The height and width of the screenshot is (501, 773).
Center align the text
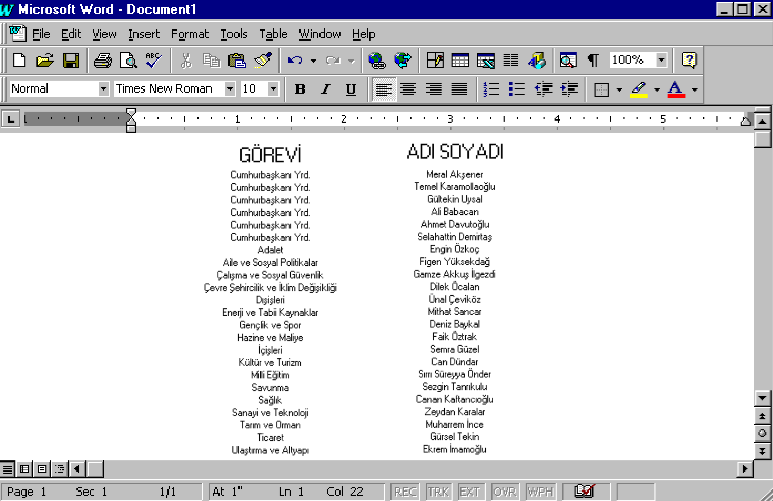408,89
